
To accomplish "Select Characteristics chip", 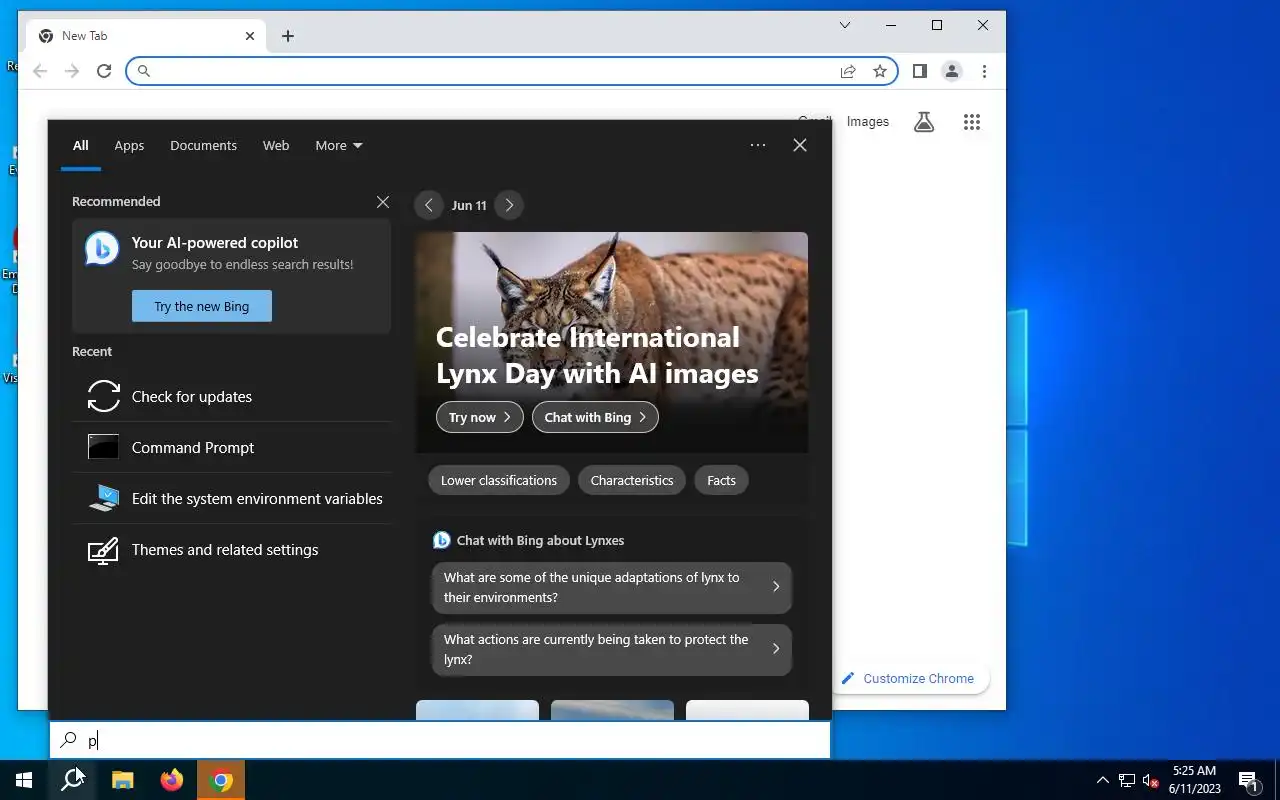I will (x=632, y=480).
